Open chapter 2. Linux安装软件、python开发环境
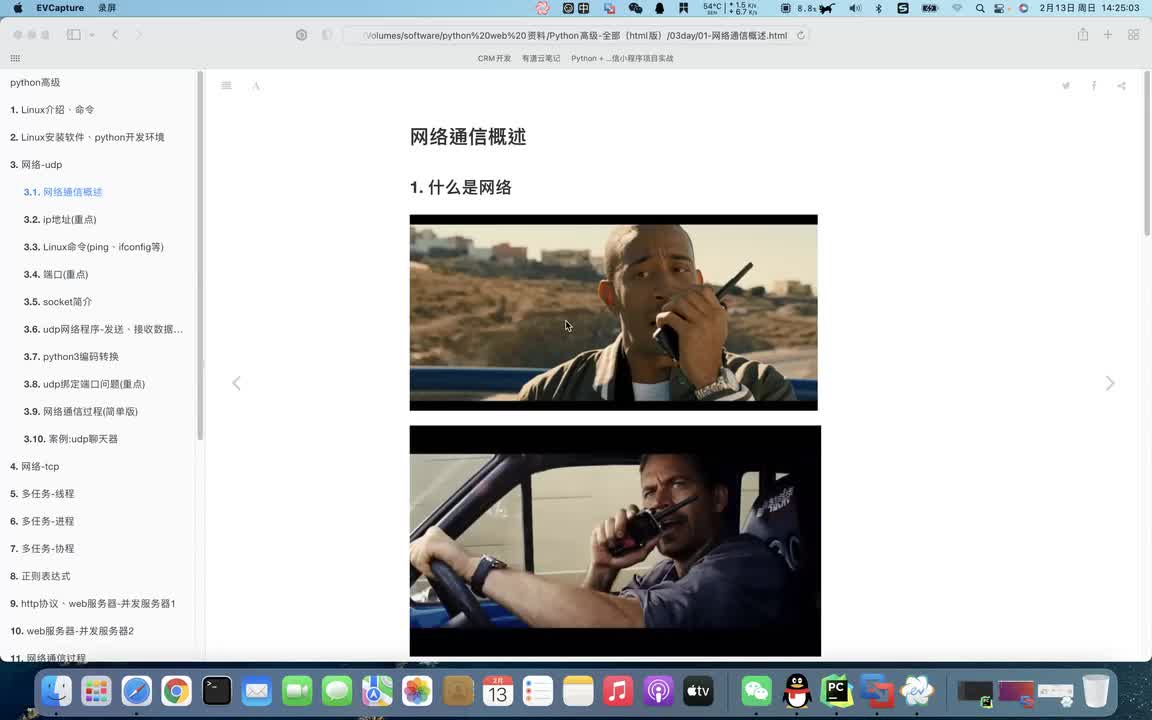Viewport: 1152px width, 720px height. (x=87, y=137)
